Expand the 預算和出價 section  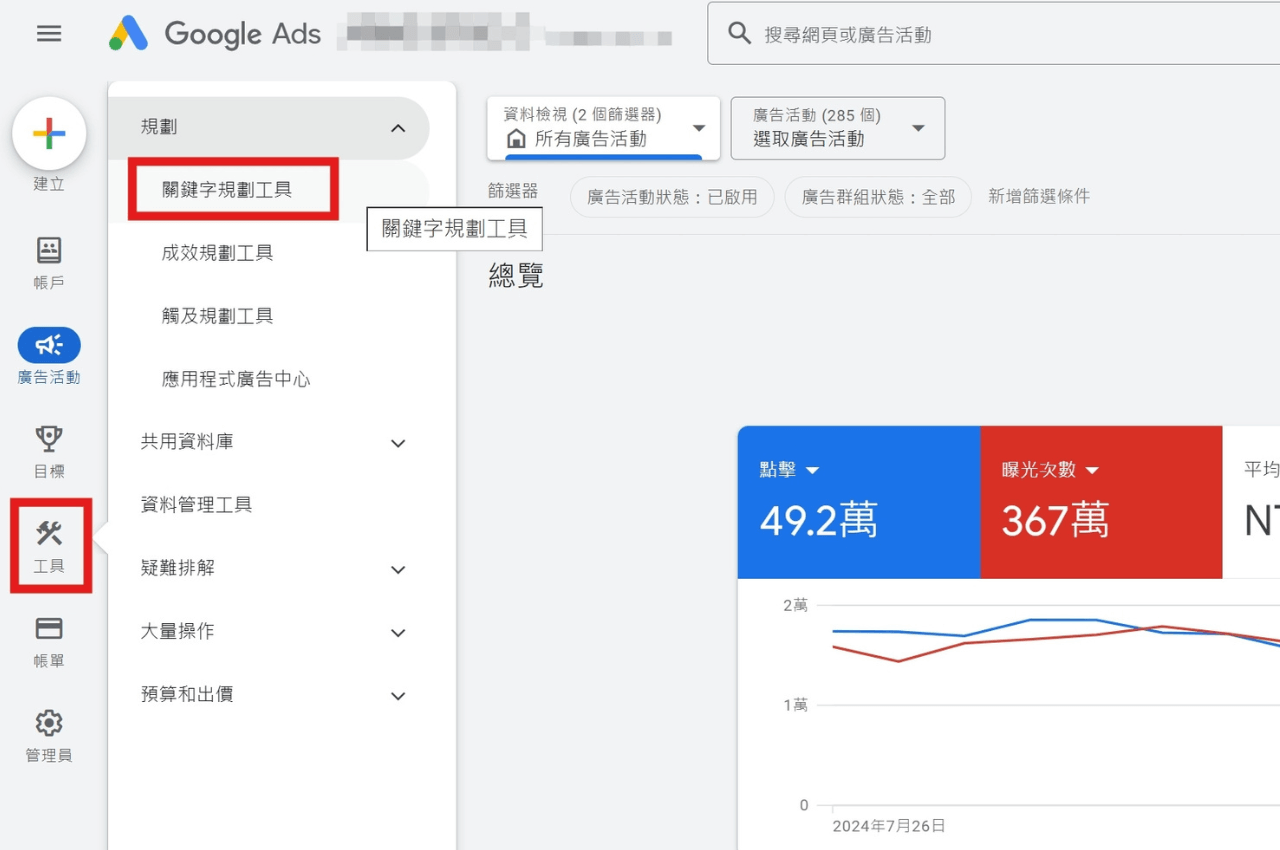coord(398,695)
